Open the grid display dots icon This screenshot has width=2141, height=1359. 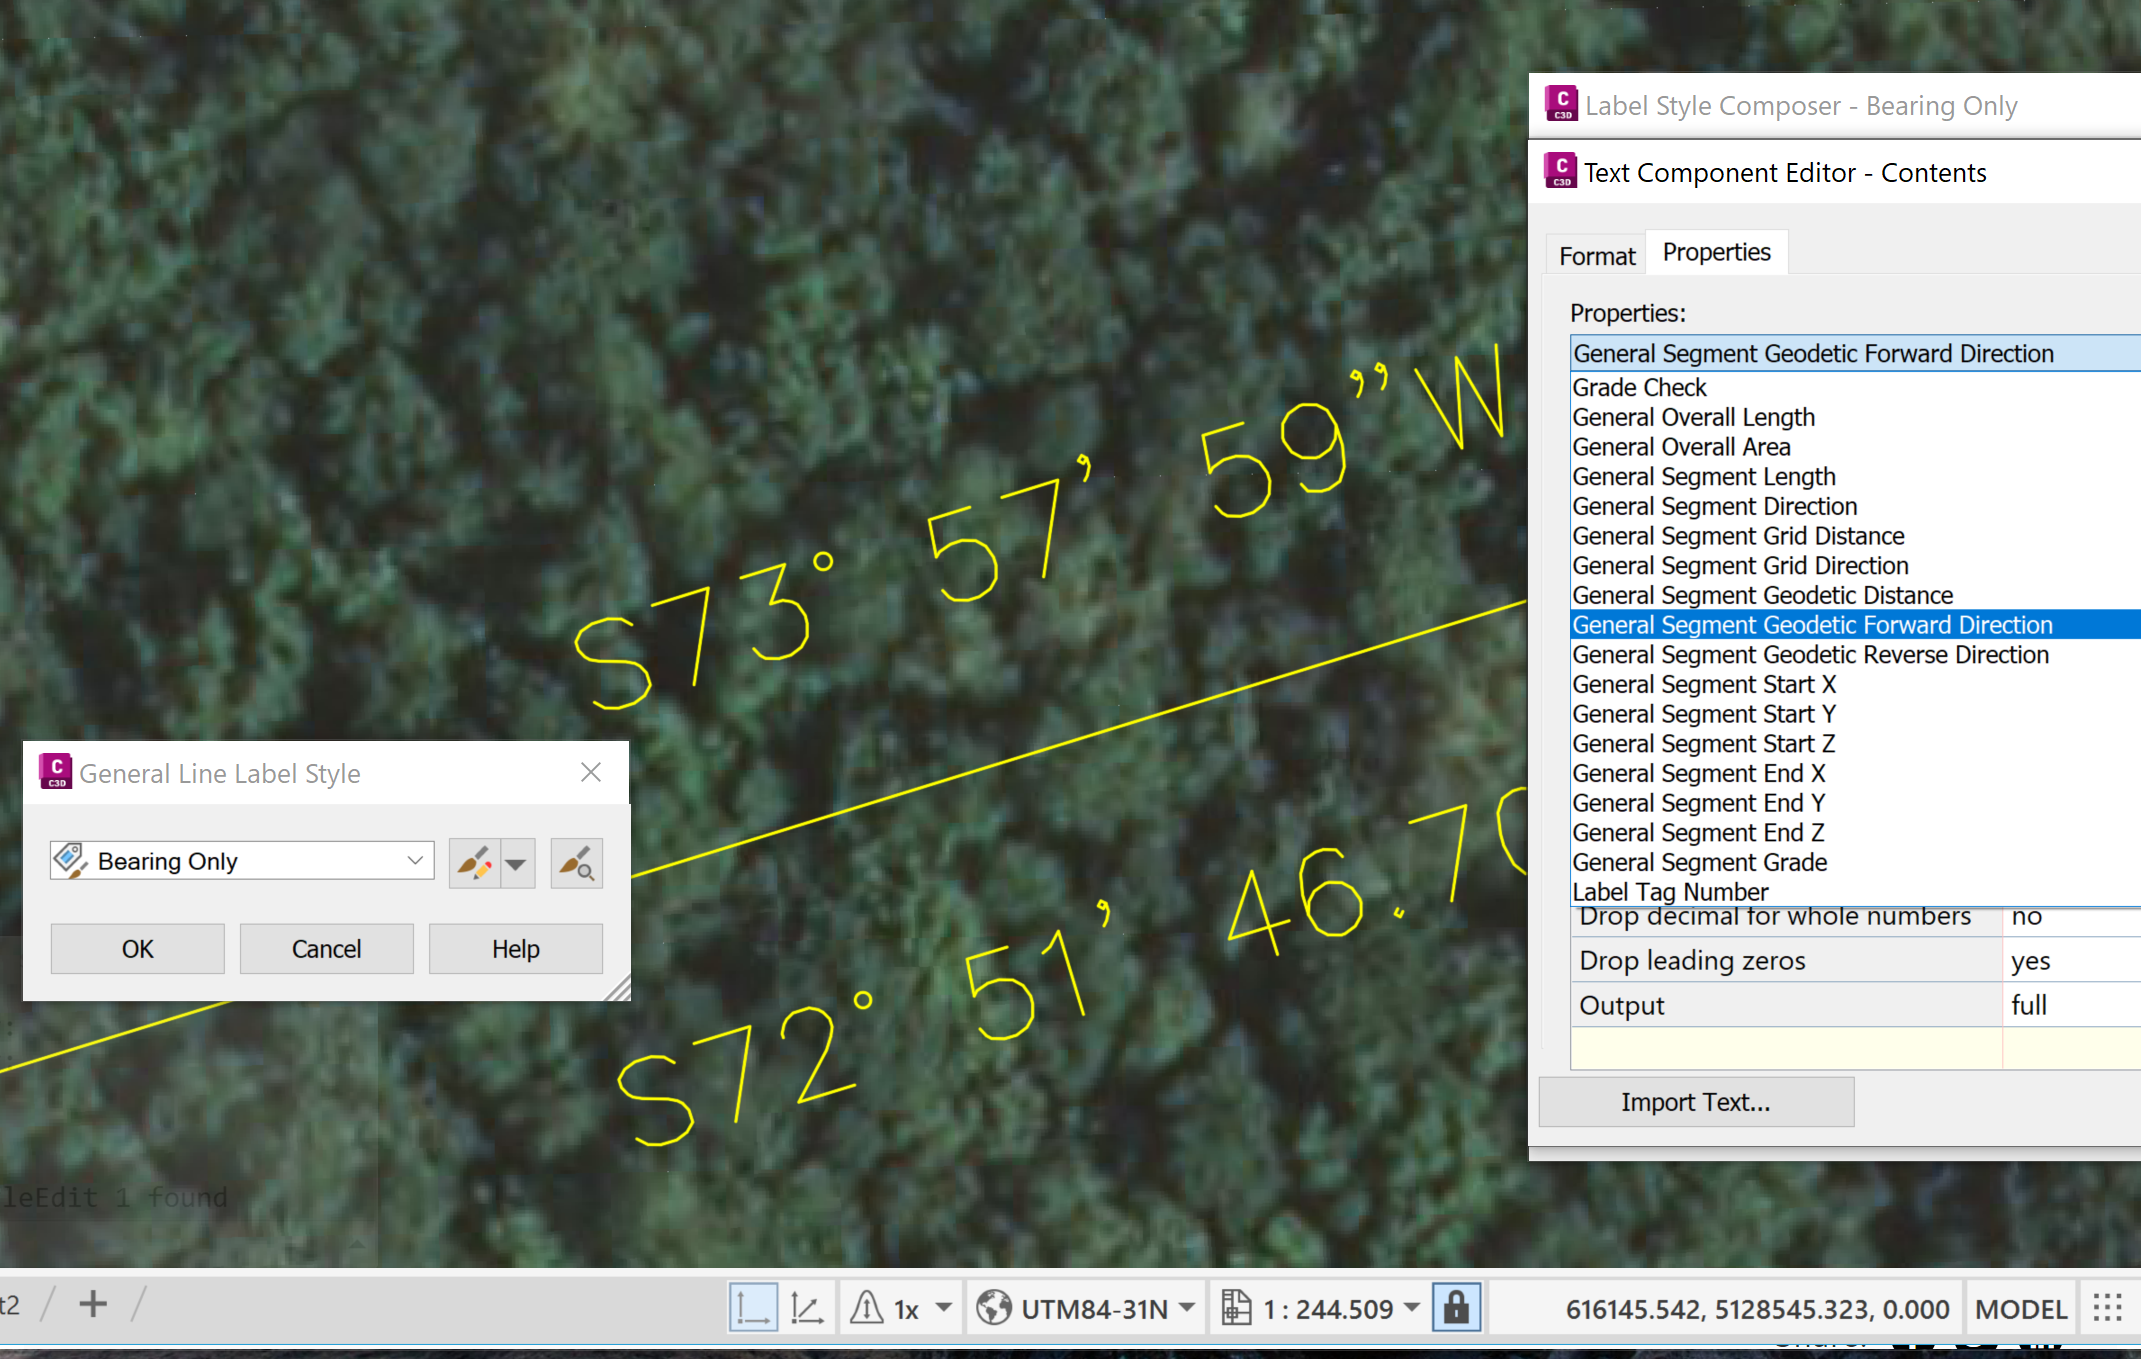(2107, 1308)
